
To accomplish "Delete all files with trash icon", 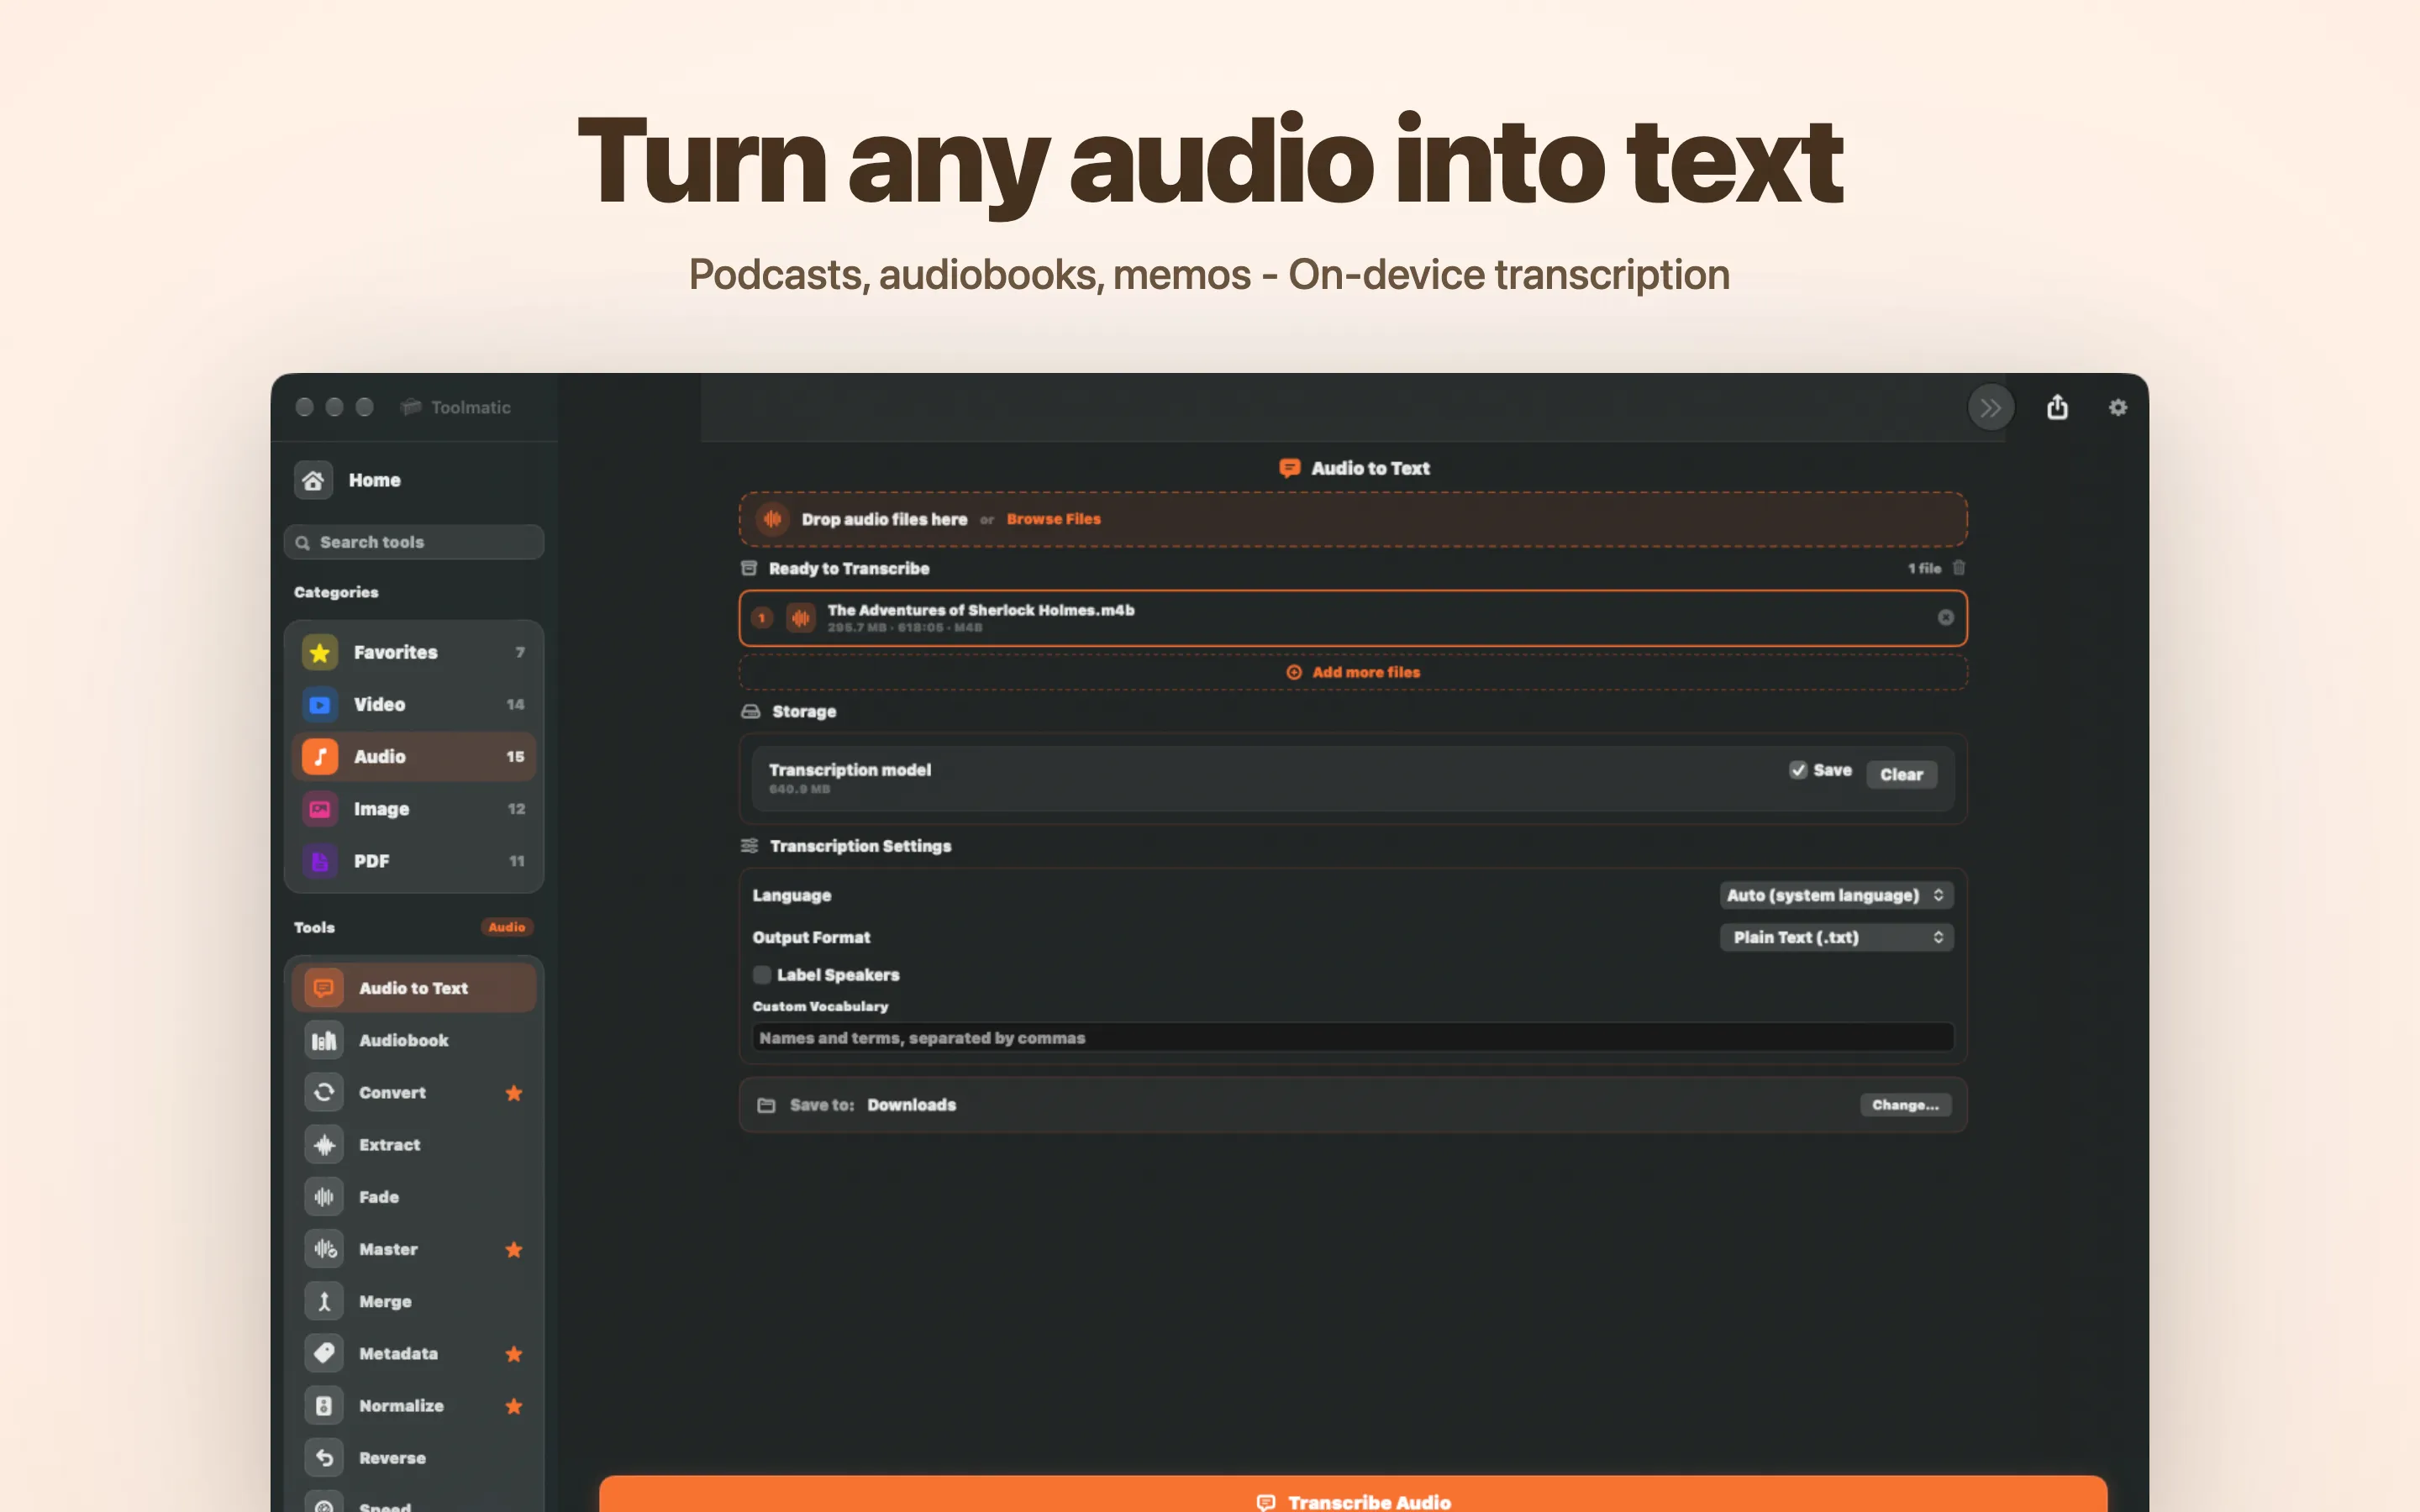I will point(1959,568).
